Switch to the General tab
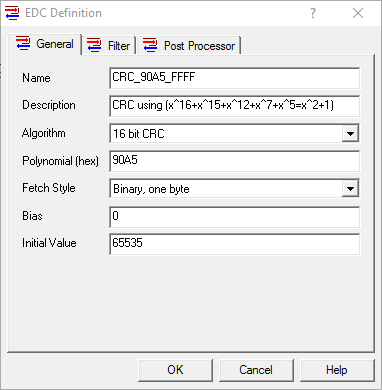Screen dimensions: 382x390 (45, 44)
